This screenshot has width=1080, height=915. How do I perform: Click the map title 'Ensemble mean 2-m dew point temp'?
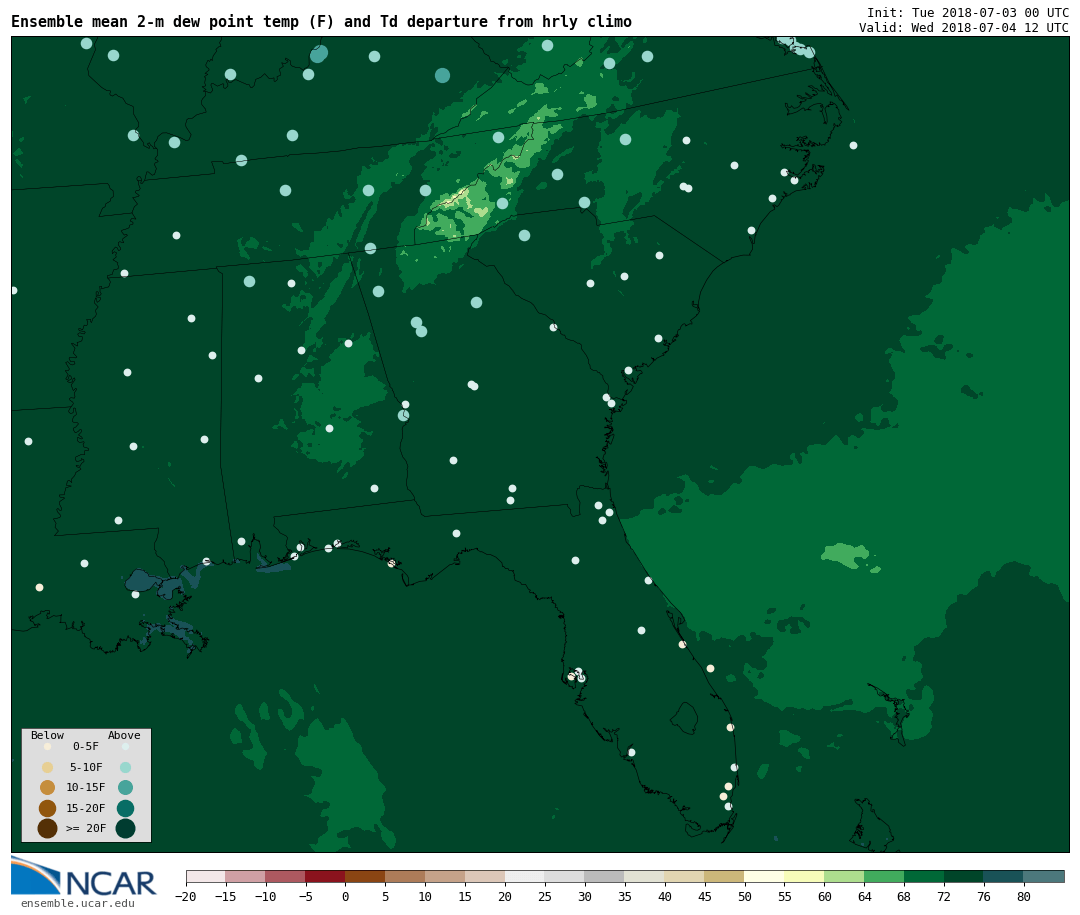(x=321, y=22)
